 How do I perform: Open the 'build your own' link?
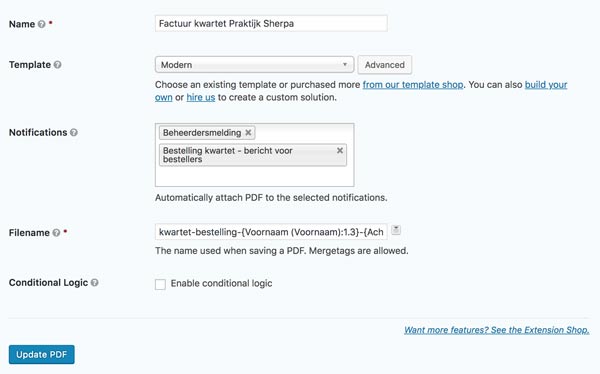(x=546, y=85)
